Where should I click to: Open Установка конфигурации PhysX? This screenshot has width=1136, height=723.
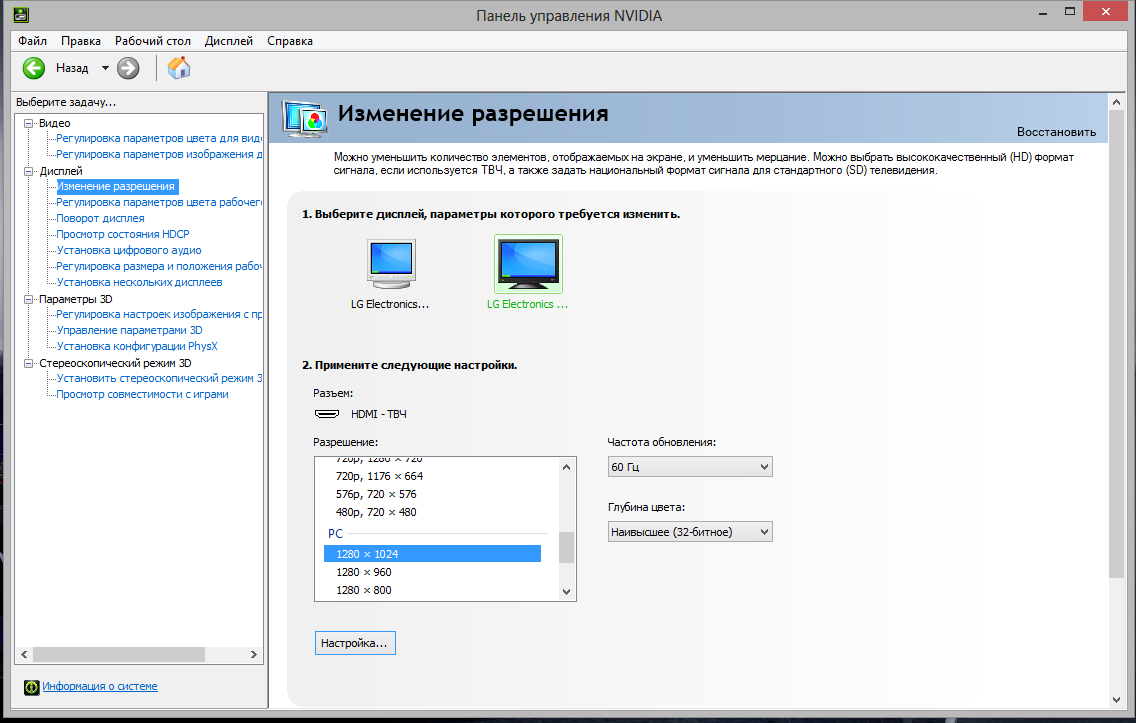(137, 346)
